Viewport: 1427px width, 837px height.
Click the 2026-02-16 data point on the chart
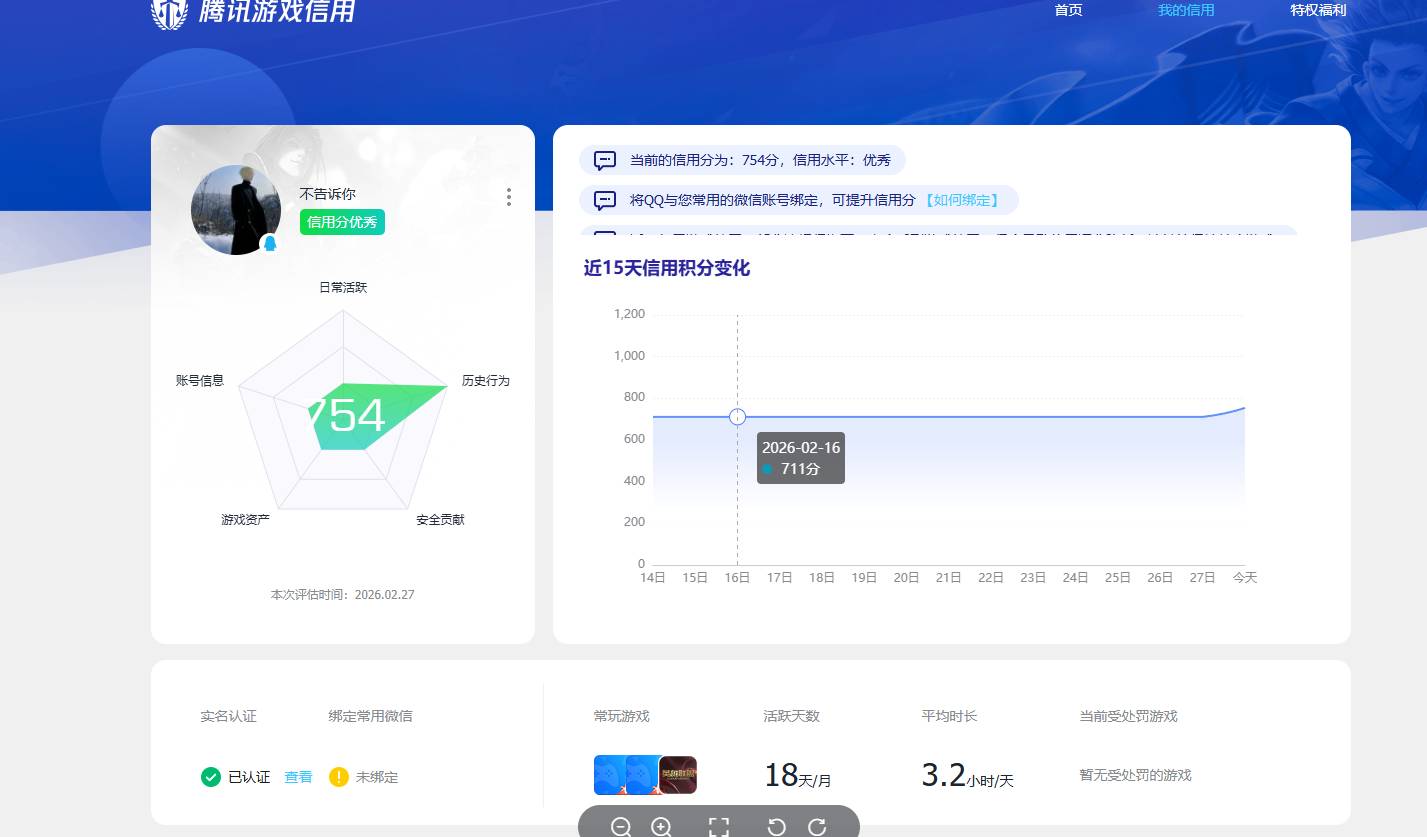[737, 417]
